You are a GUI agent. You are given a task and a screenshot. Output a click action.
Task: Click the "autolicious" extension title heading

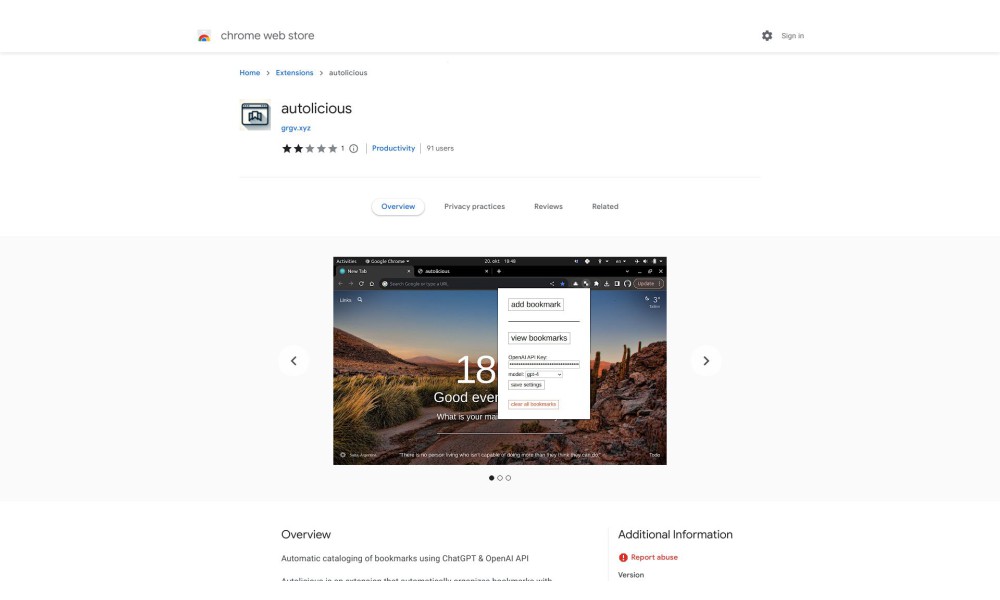point(316,108)
